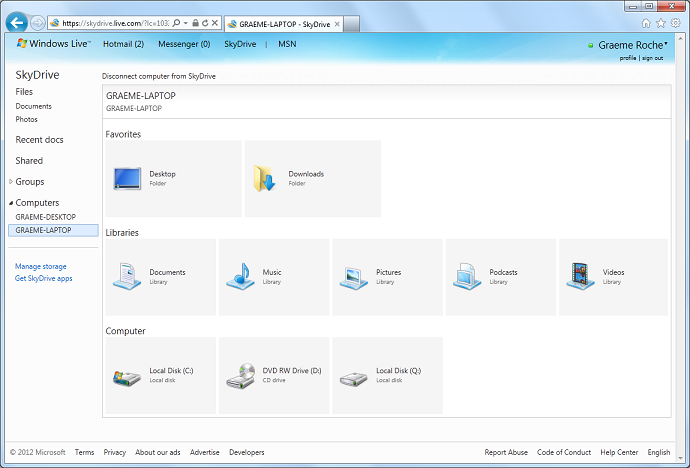Click Disconnect computer from SkyDrive link
Screen dimensions: 690x468
point(159,76)
